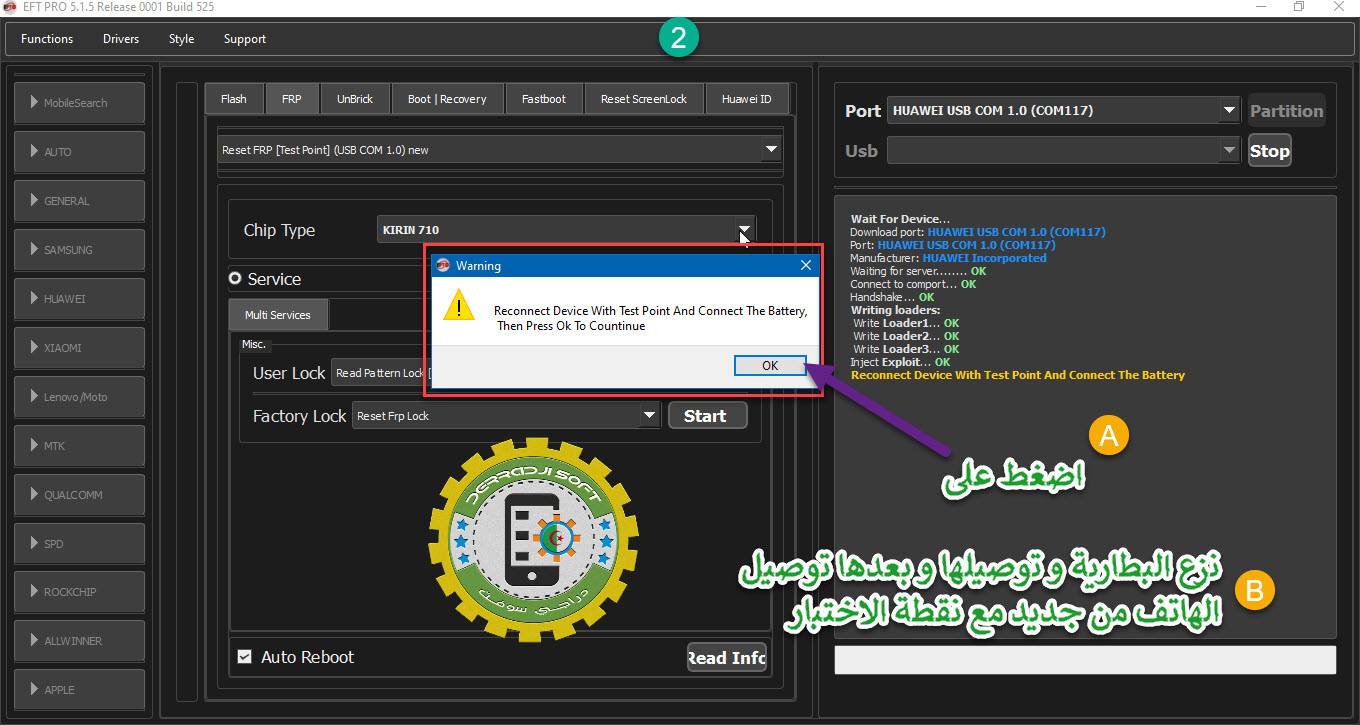Expand Lenovo/Moto sidebar section
This screenshot has width=1360, height=725.
point(79,397)
